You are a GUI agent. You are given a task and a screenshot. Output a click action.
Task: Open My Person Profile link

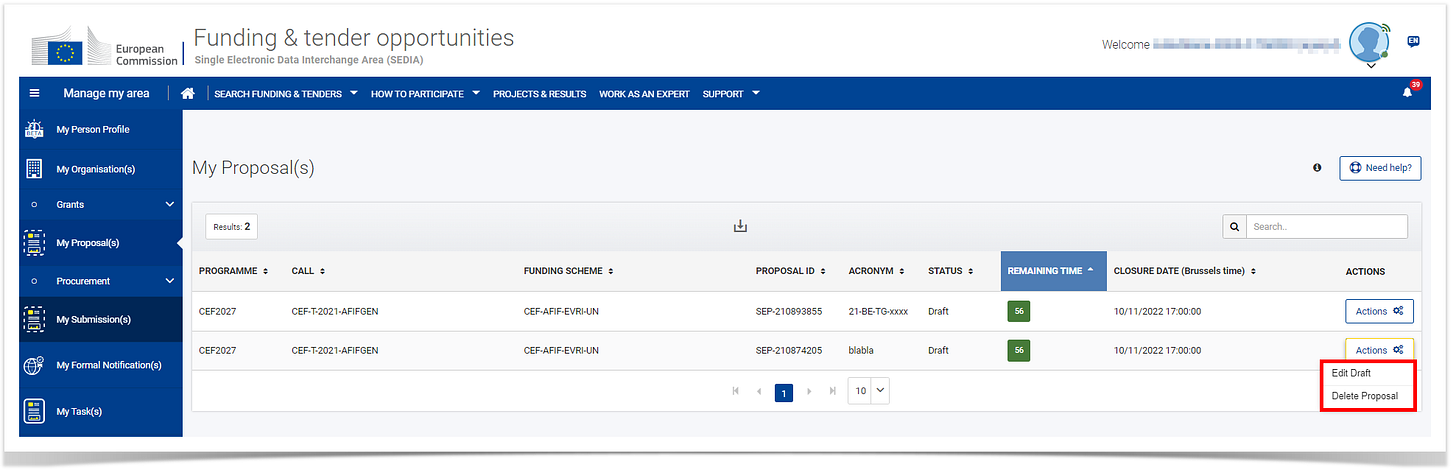point(93,130)
